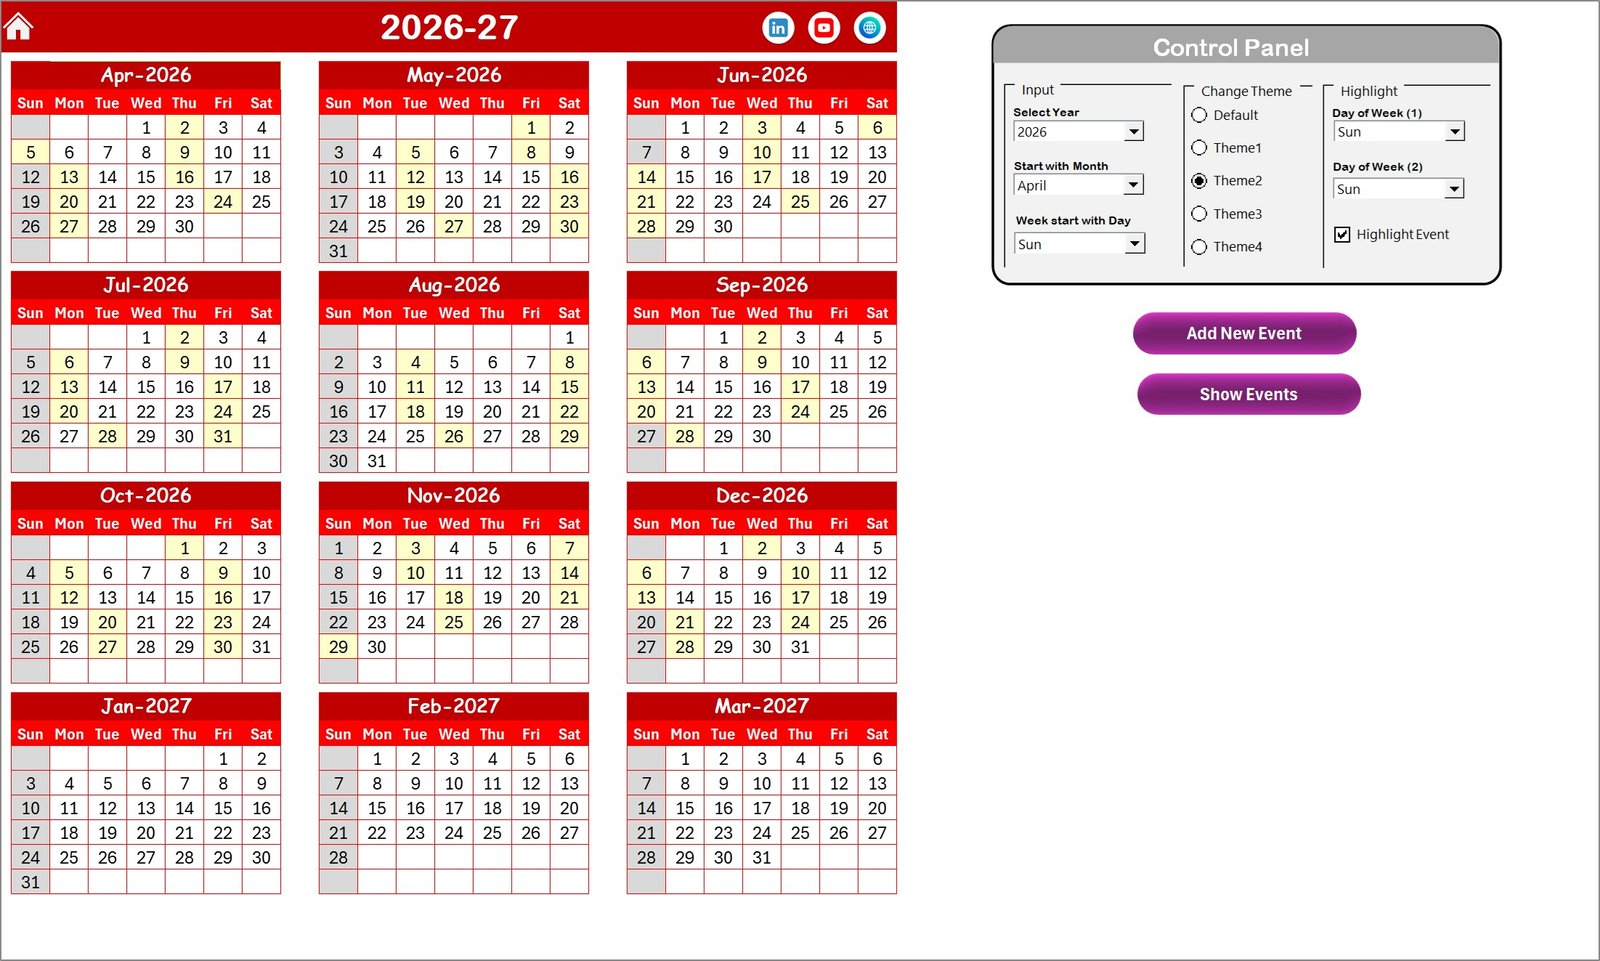Select the Default theme radio button
1600x961 pixels.
point(1199,115)
